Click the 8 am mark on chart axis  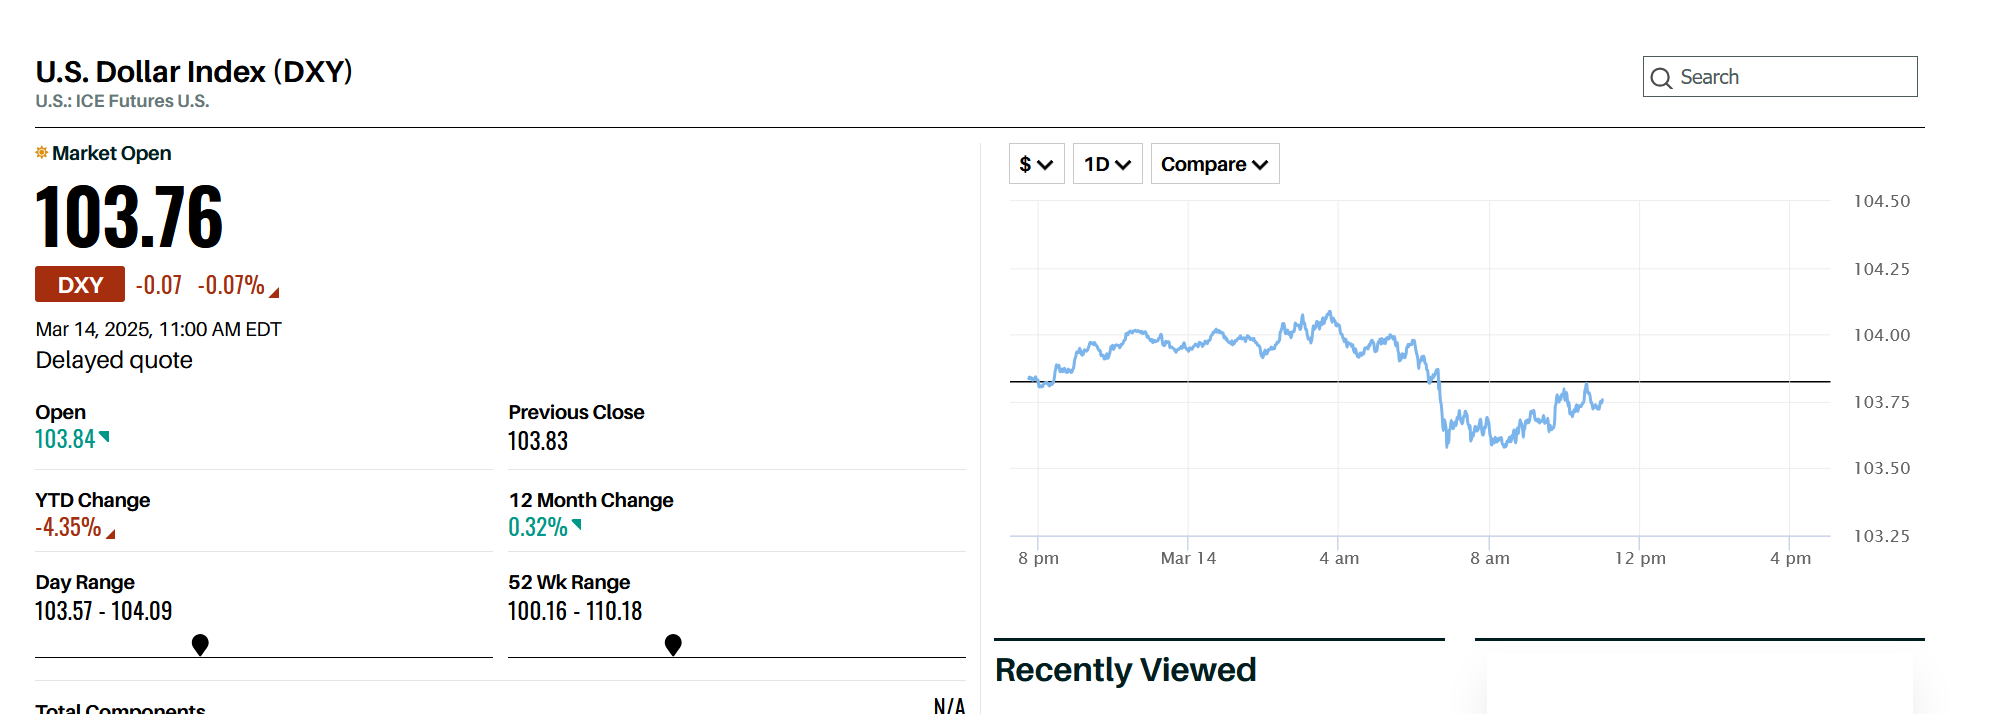pyautogui.click(x=1489, y=558)
